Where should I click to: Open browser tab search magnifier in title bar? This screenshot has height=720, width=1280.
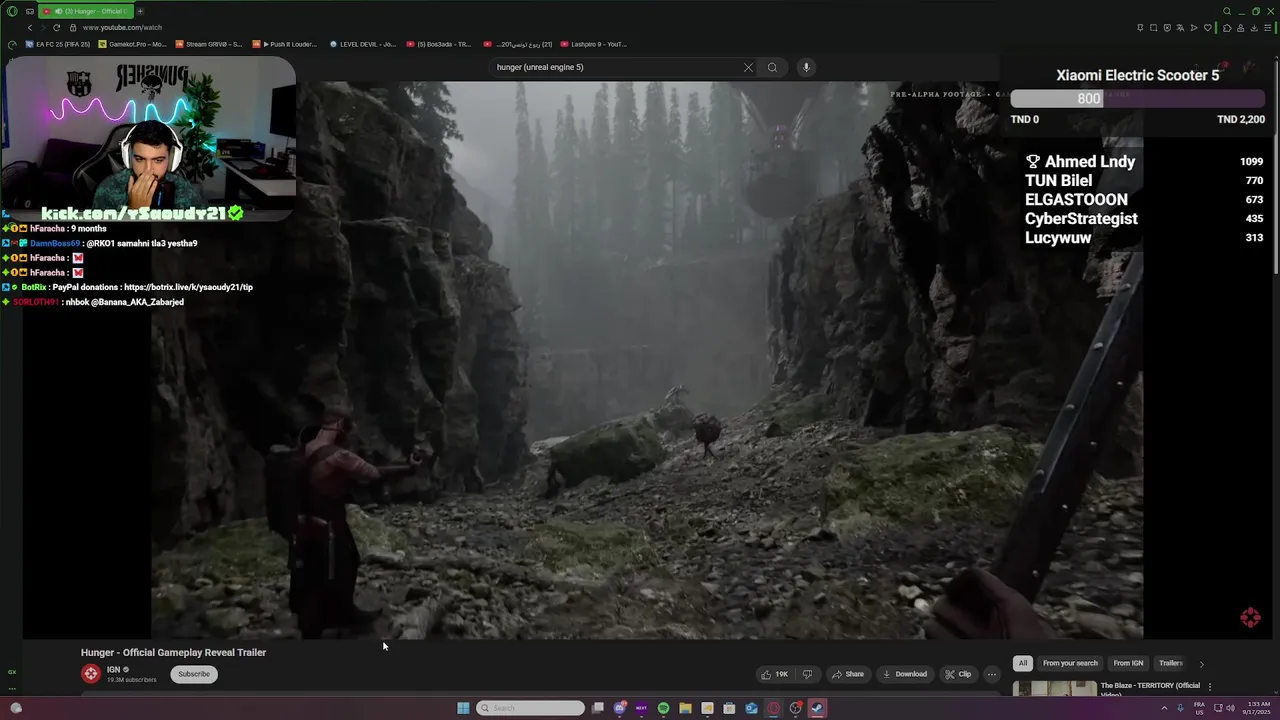point(1227,11)
